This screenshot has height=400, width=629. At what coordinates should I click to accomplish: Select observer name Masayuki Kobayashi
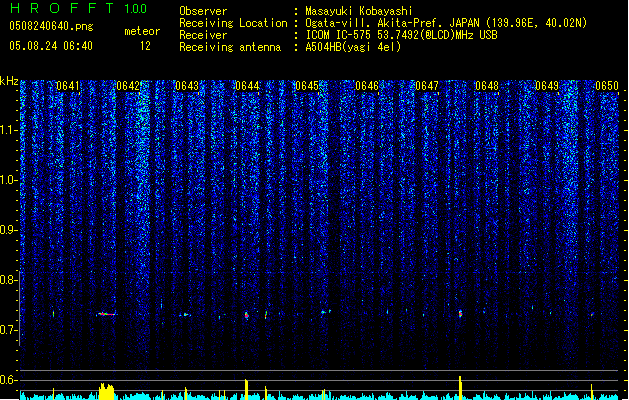tap(358, 11)
